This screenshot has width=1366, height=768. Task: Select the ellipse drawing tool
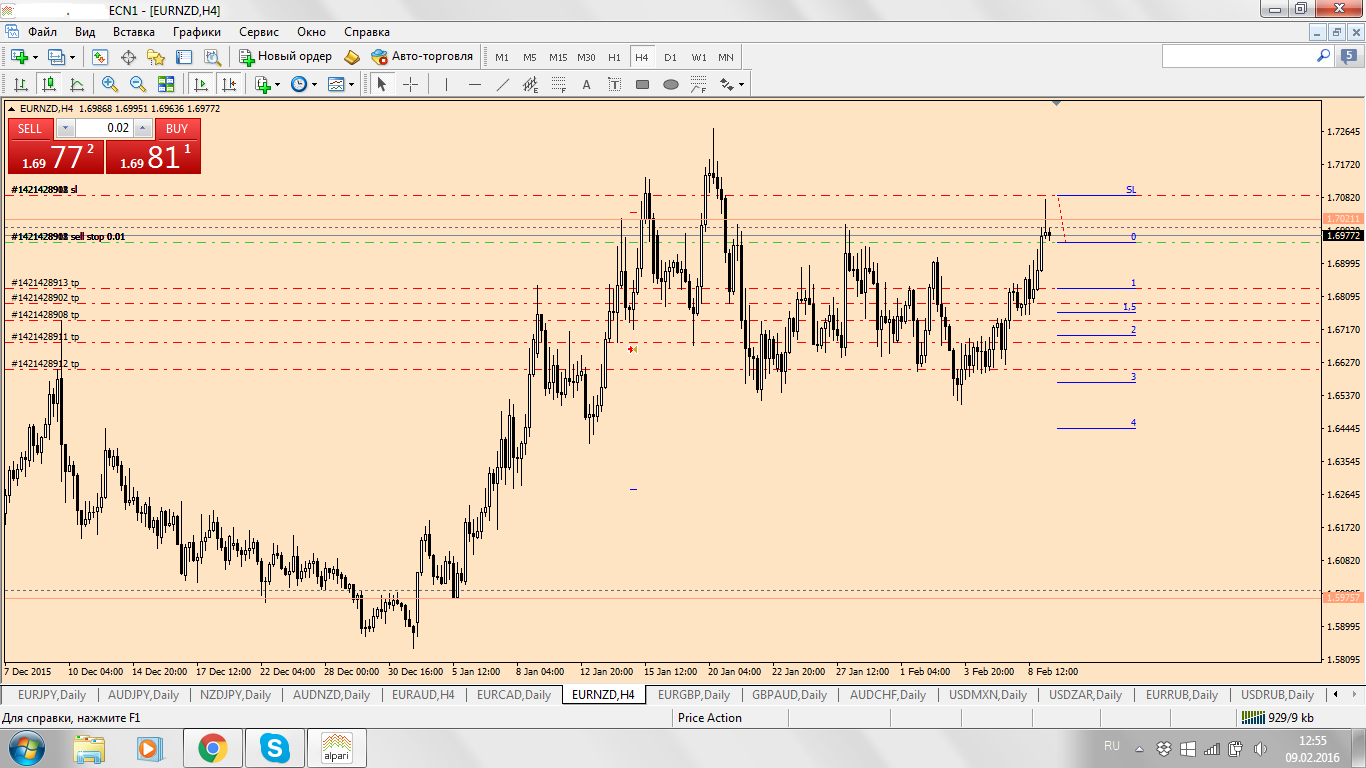click(670, 85)
